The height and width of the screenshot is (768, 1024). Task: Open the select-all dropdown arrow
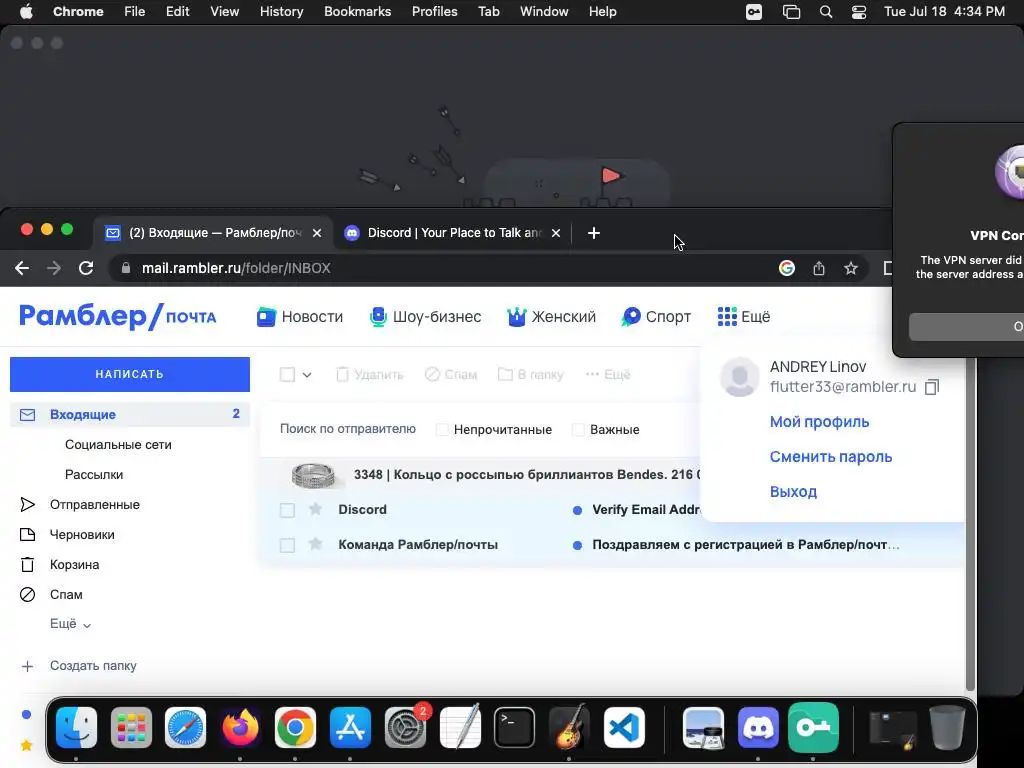pyautogui.click(x=307, y=375)
